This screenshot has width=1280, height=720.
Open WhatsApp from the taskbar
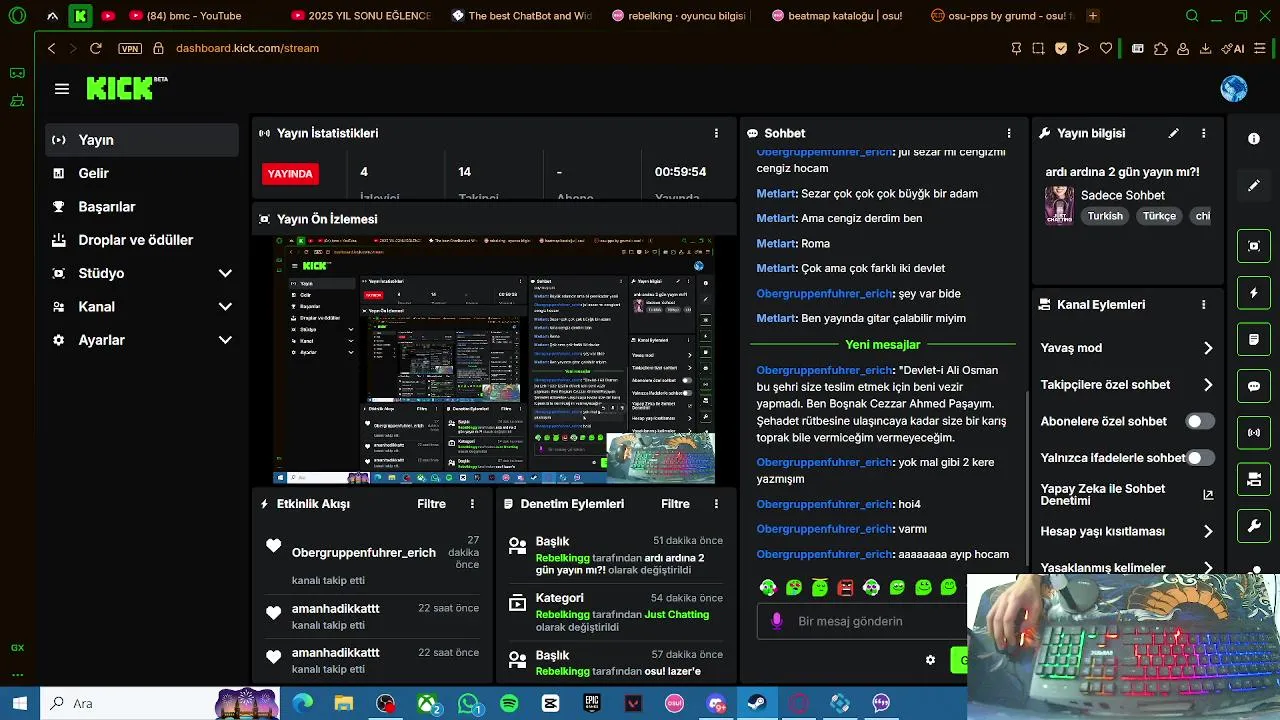click(x=469, y=704)
